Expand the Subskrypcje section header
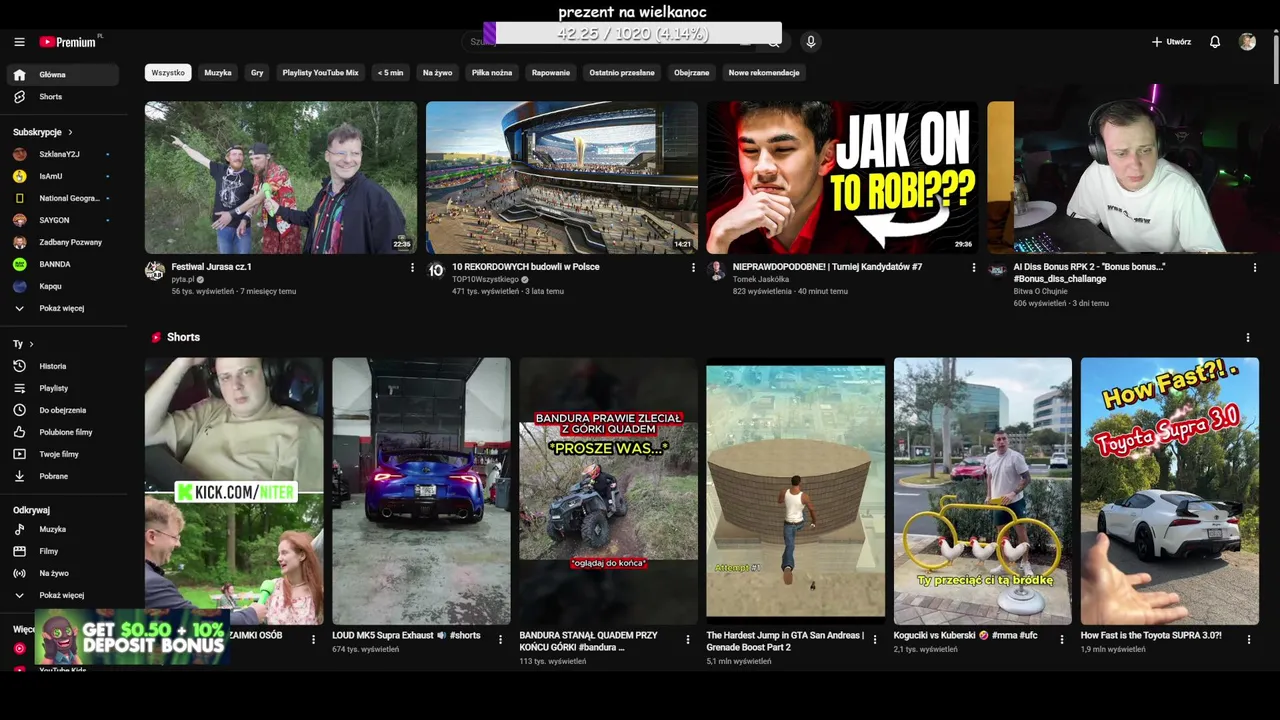 pyautogui.click(x=43, y=132)
